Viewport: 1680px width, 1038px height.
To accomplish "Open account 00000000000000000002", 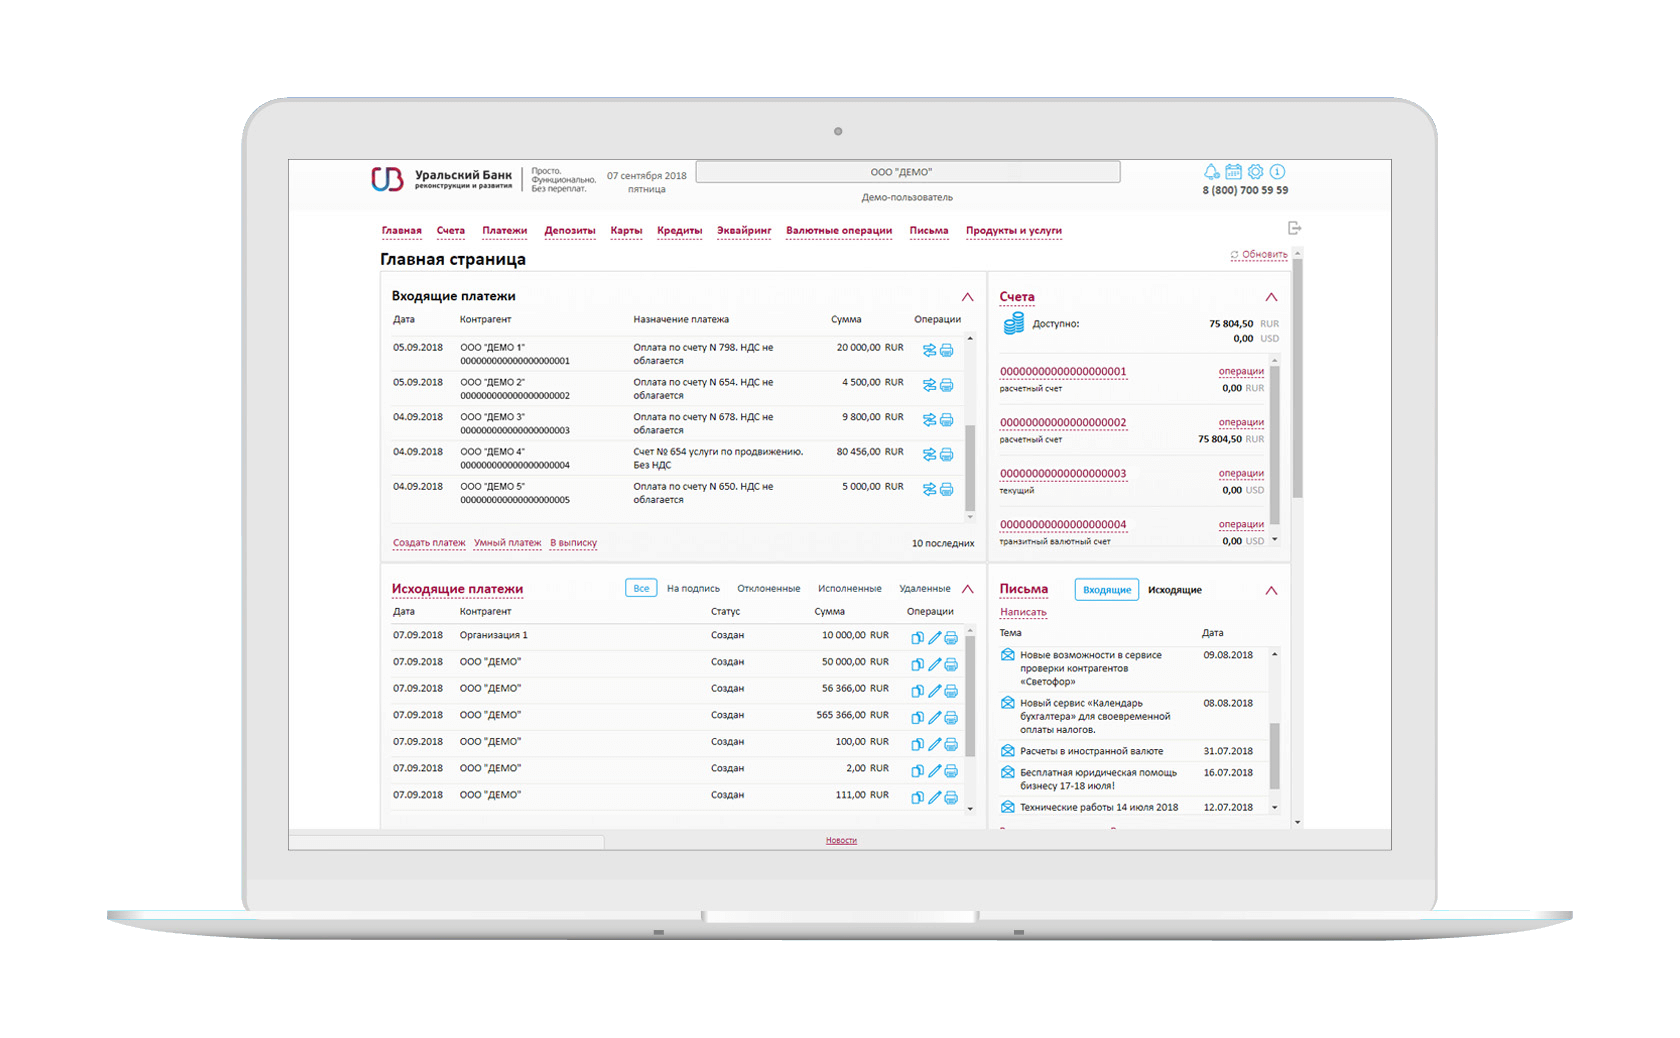I will point(1063,423).
